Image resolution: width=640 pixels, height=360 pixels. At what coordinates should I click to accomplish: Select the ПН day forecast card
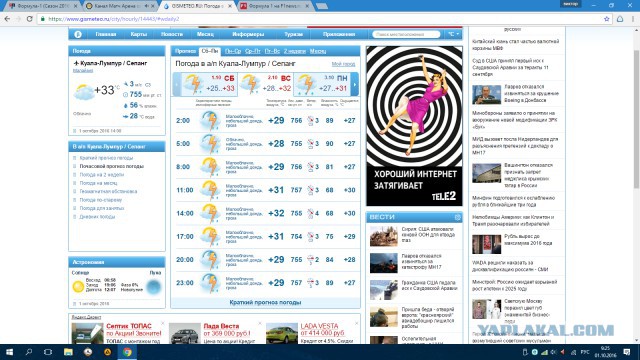pos(322,84)
